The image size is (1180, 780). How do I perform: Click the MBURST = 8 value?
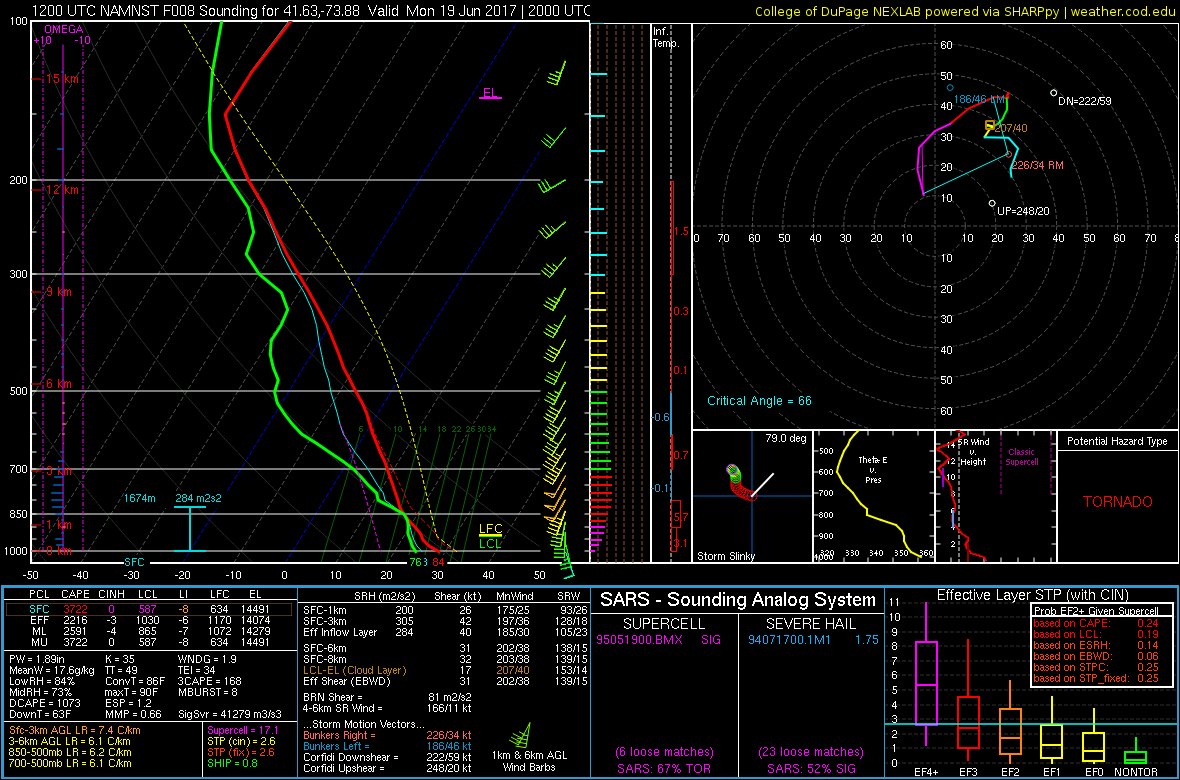pos(207,691)
